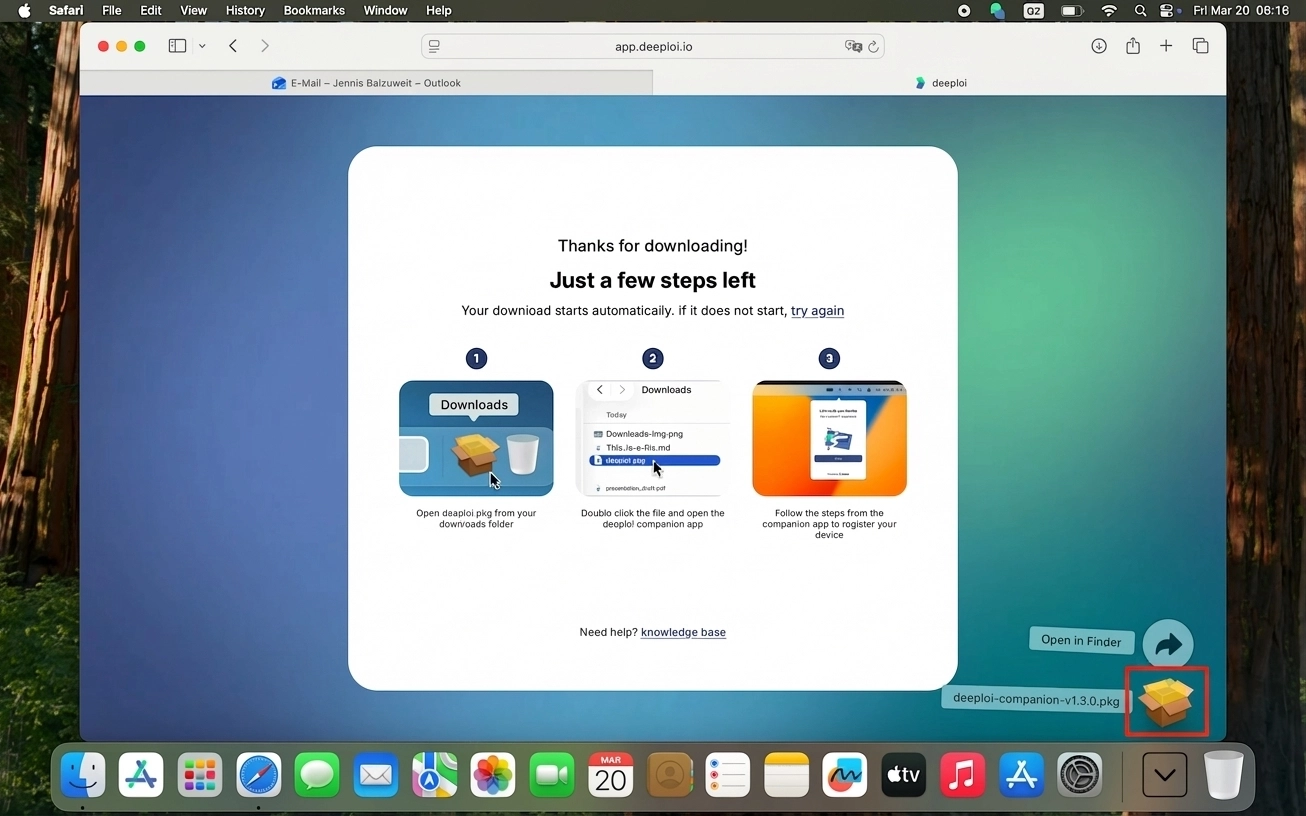1306x816 pixels.
Task: Open the Apple menu
Action: pos(25,10)
